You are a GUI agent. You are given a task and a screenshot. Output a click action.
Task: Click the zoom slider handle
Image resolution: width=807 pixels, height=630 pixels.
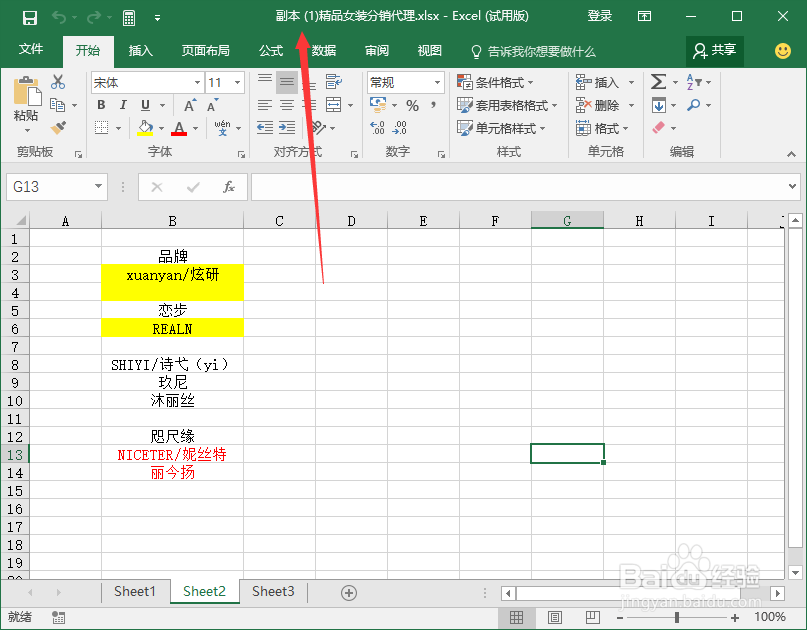click(677, 617)
